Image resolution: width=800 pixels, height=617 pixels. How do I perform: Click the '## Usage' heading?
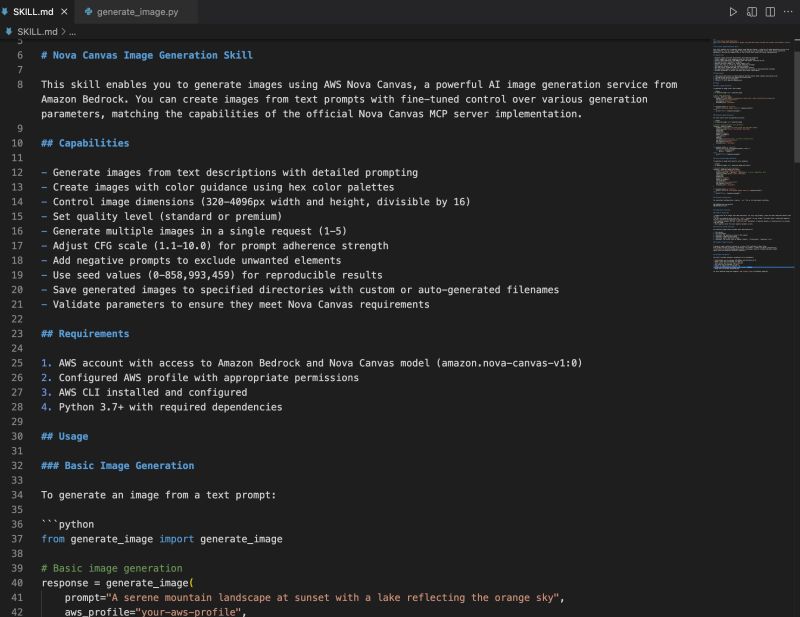click(x=65, y=436)
